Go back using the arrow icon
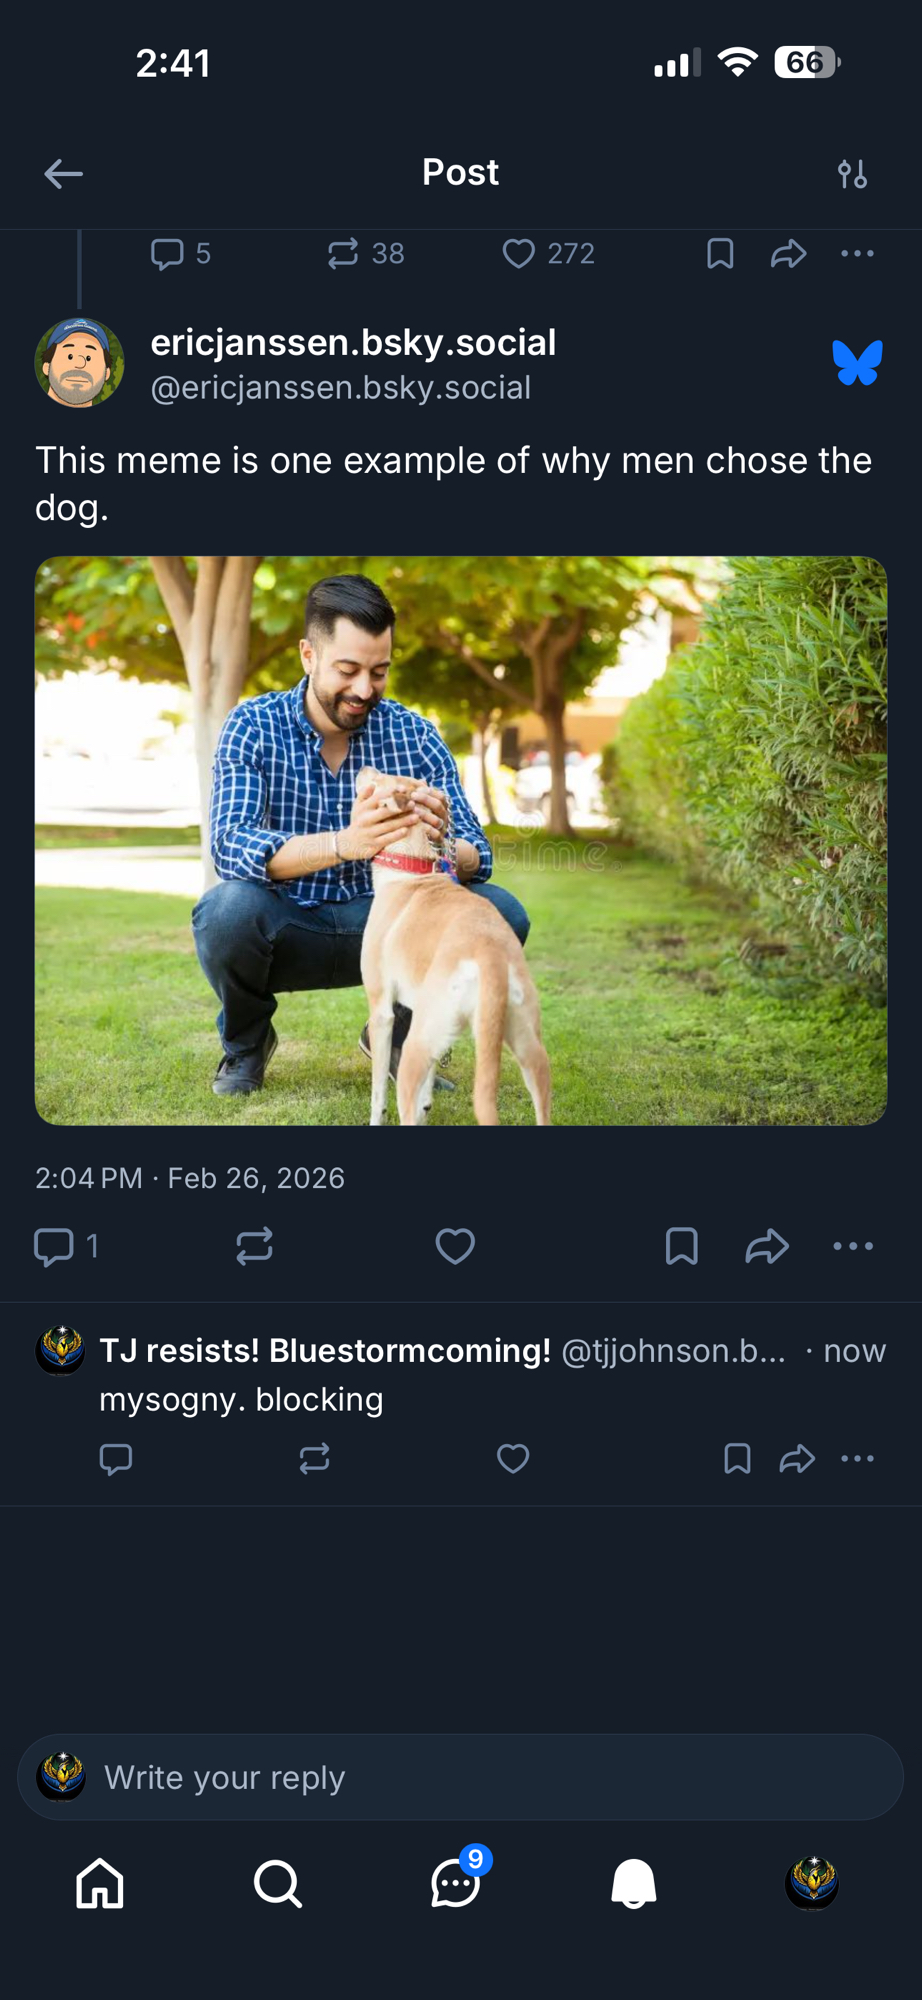The height and width of the screenshot is (2000, 922). [x=63, y=174]
